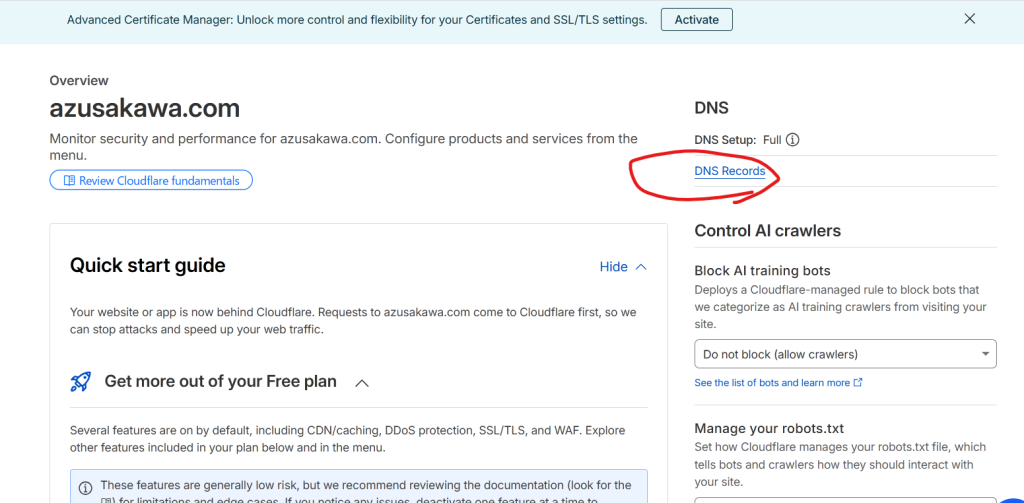
Task: Open See the list of bots link
Action: point(771,383)
